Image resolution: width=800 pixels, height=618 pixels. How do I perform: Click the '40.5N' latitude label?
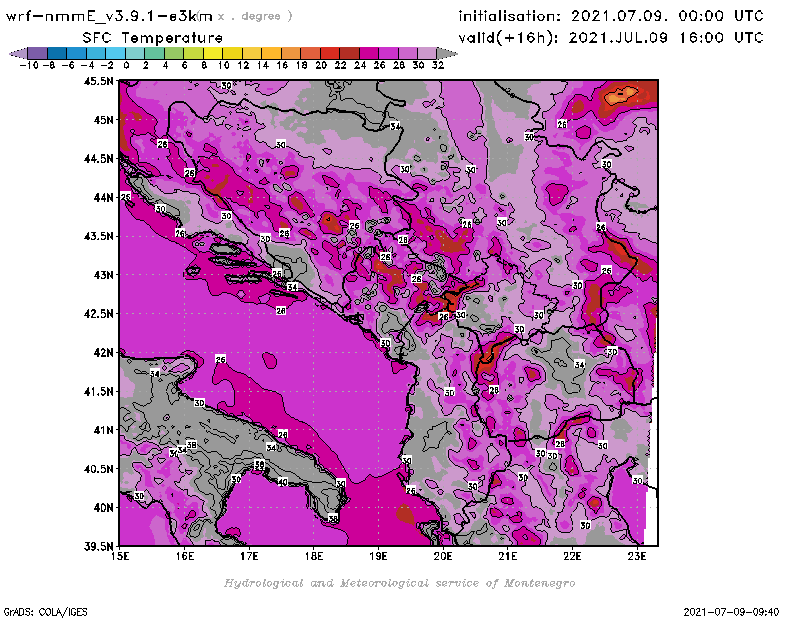98,469
